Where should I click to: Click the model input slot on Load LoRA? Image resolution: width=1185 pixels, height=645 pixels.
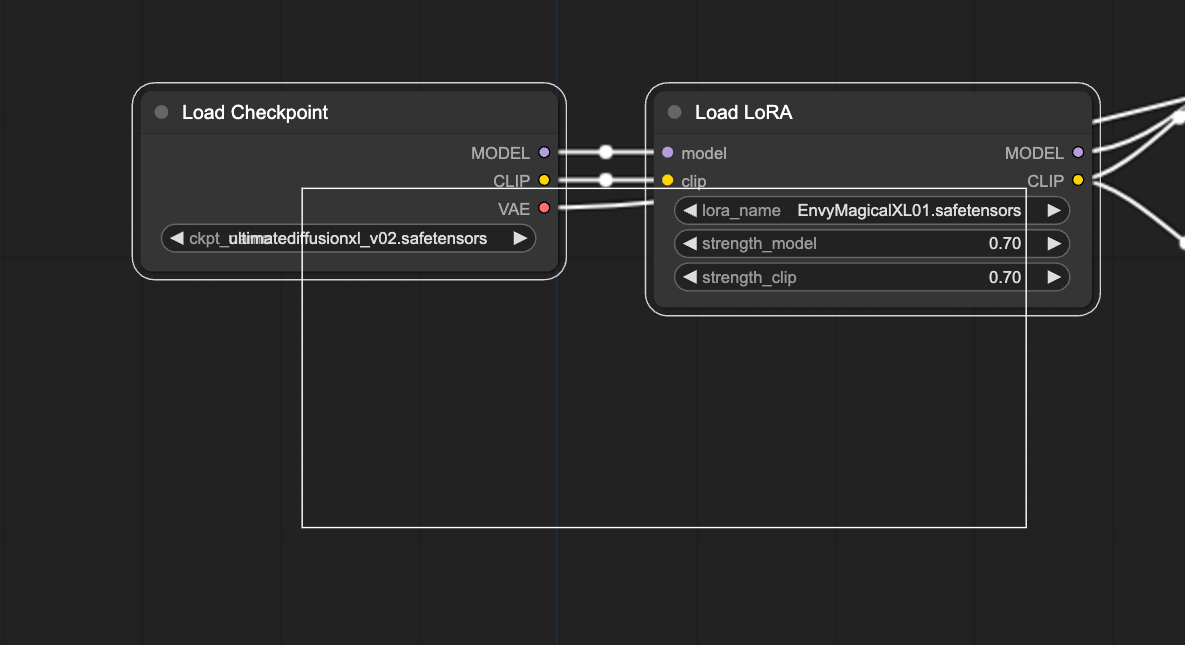tap(666, 153)
